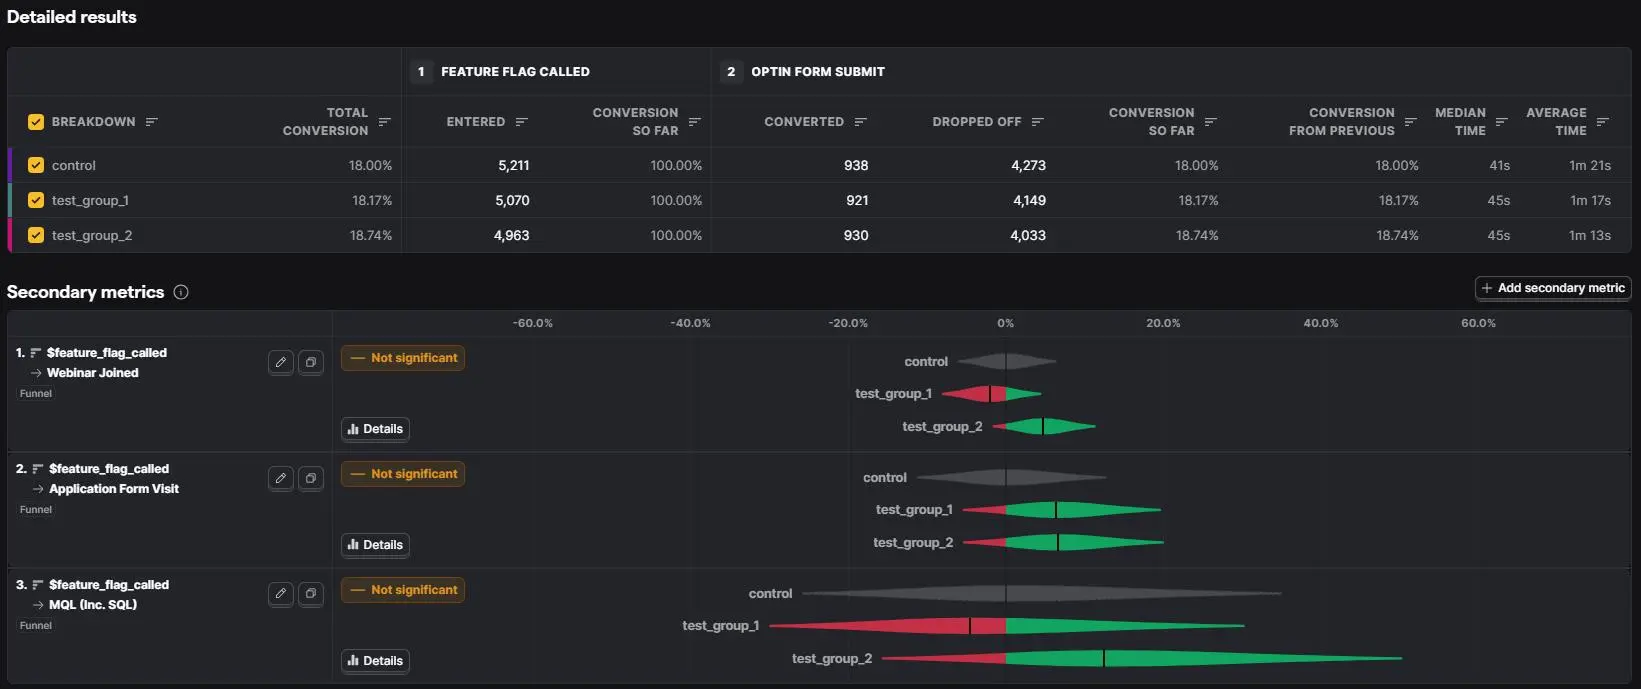Toggle the Breakdown select-all checkbox
Image resolution: width=1641 pixels, height=689 pixels.
coord(36,122)
